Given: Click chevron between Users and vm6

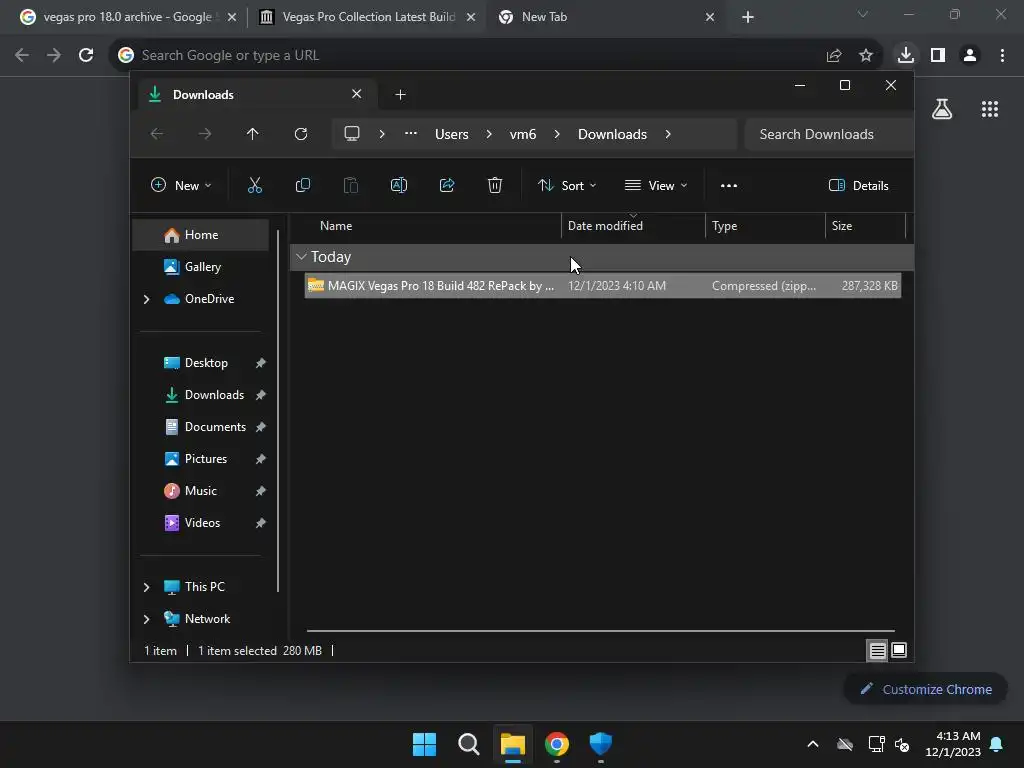Looking at the screenshot, I should coord(488,134).
